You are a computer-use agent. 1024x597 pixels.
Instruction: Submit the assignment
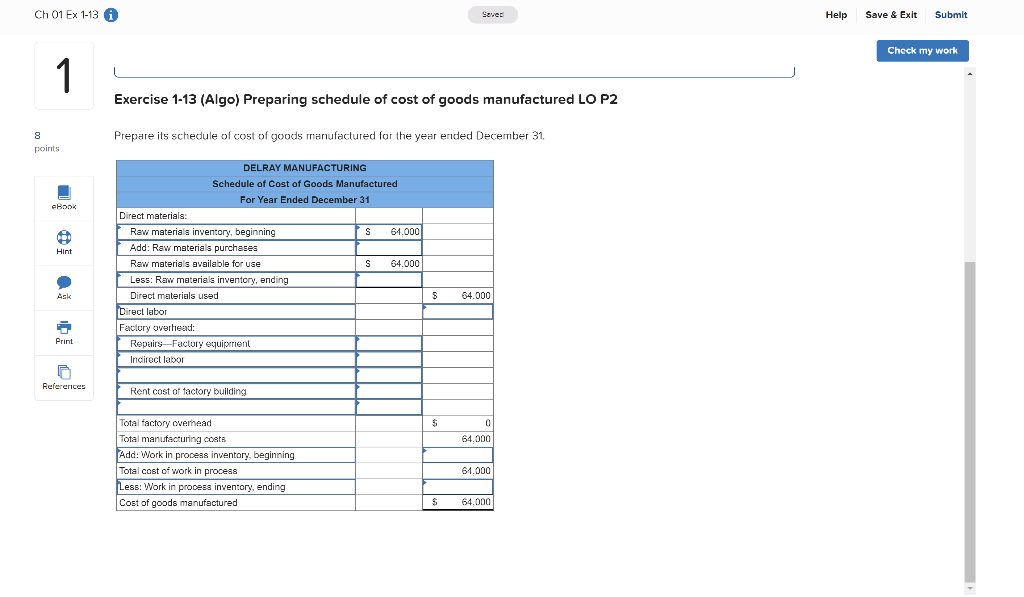pos(950,15)
